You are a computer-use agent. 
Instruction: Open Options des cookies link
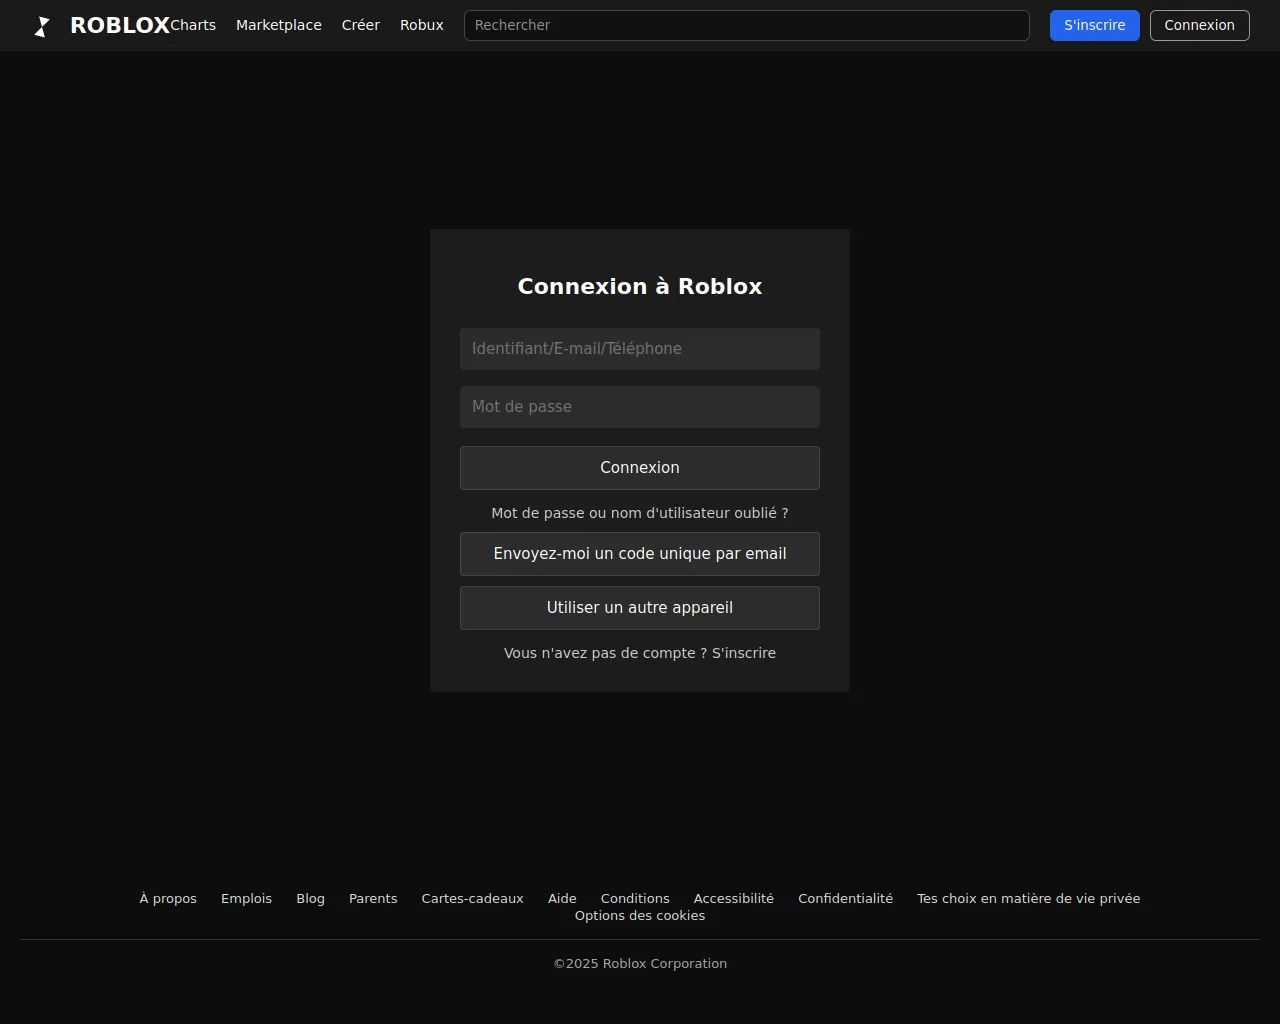pos(640,916)
